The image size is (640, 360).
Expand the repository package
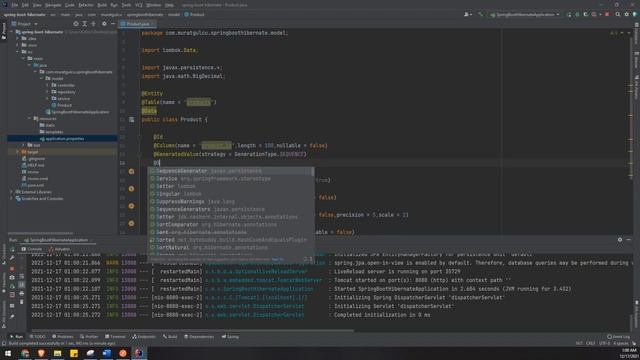(47, 92)
